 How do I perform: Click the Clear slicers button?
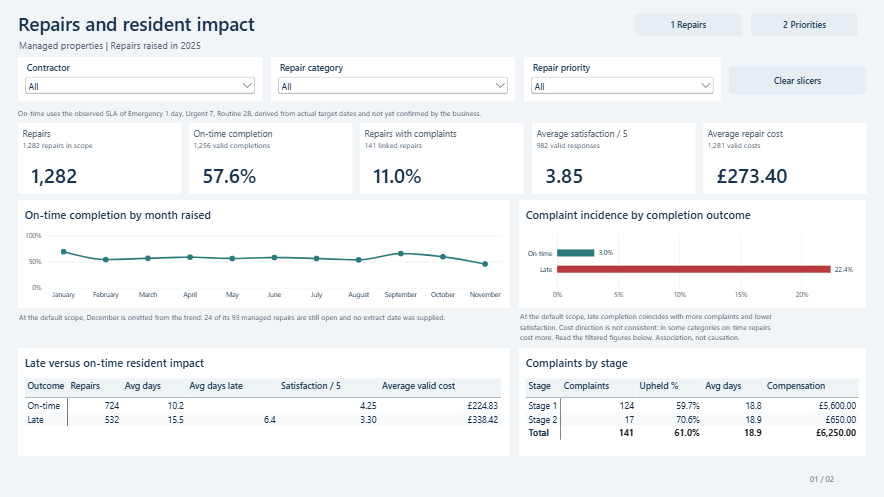(797, 81)
